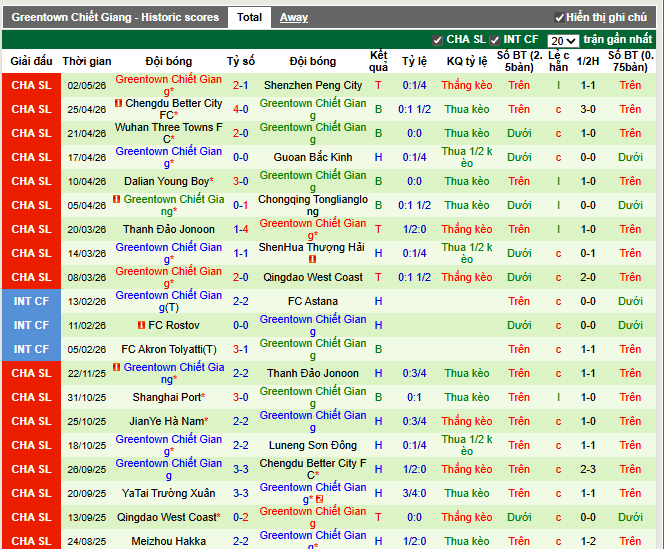This screenshot has width=664, height=549.
Task: Open FC Astana team link
Action: point(313,301)
